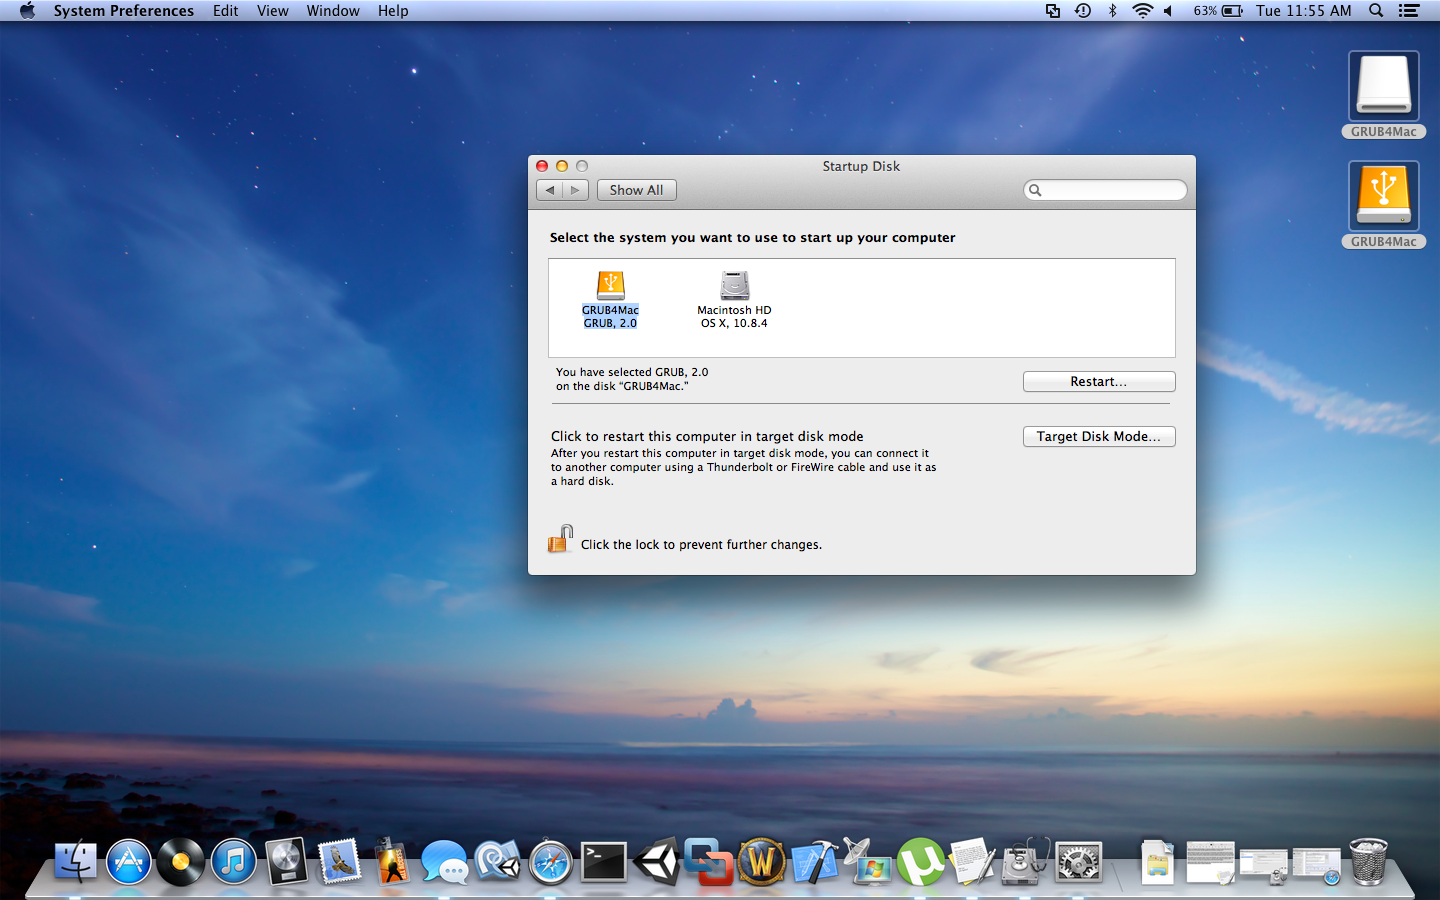Launch World of Warcraft from Dock
Viewport: 1440px width, 900px height.
point(762,861)
